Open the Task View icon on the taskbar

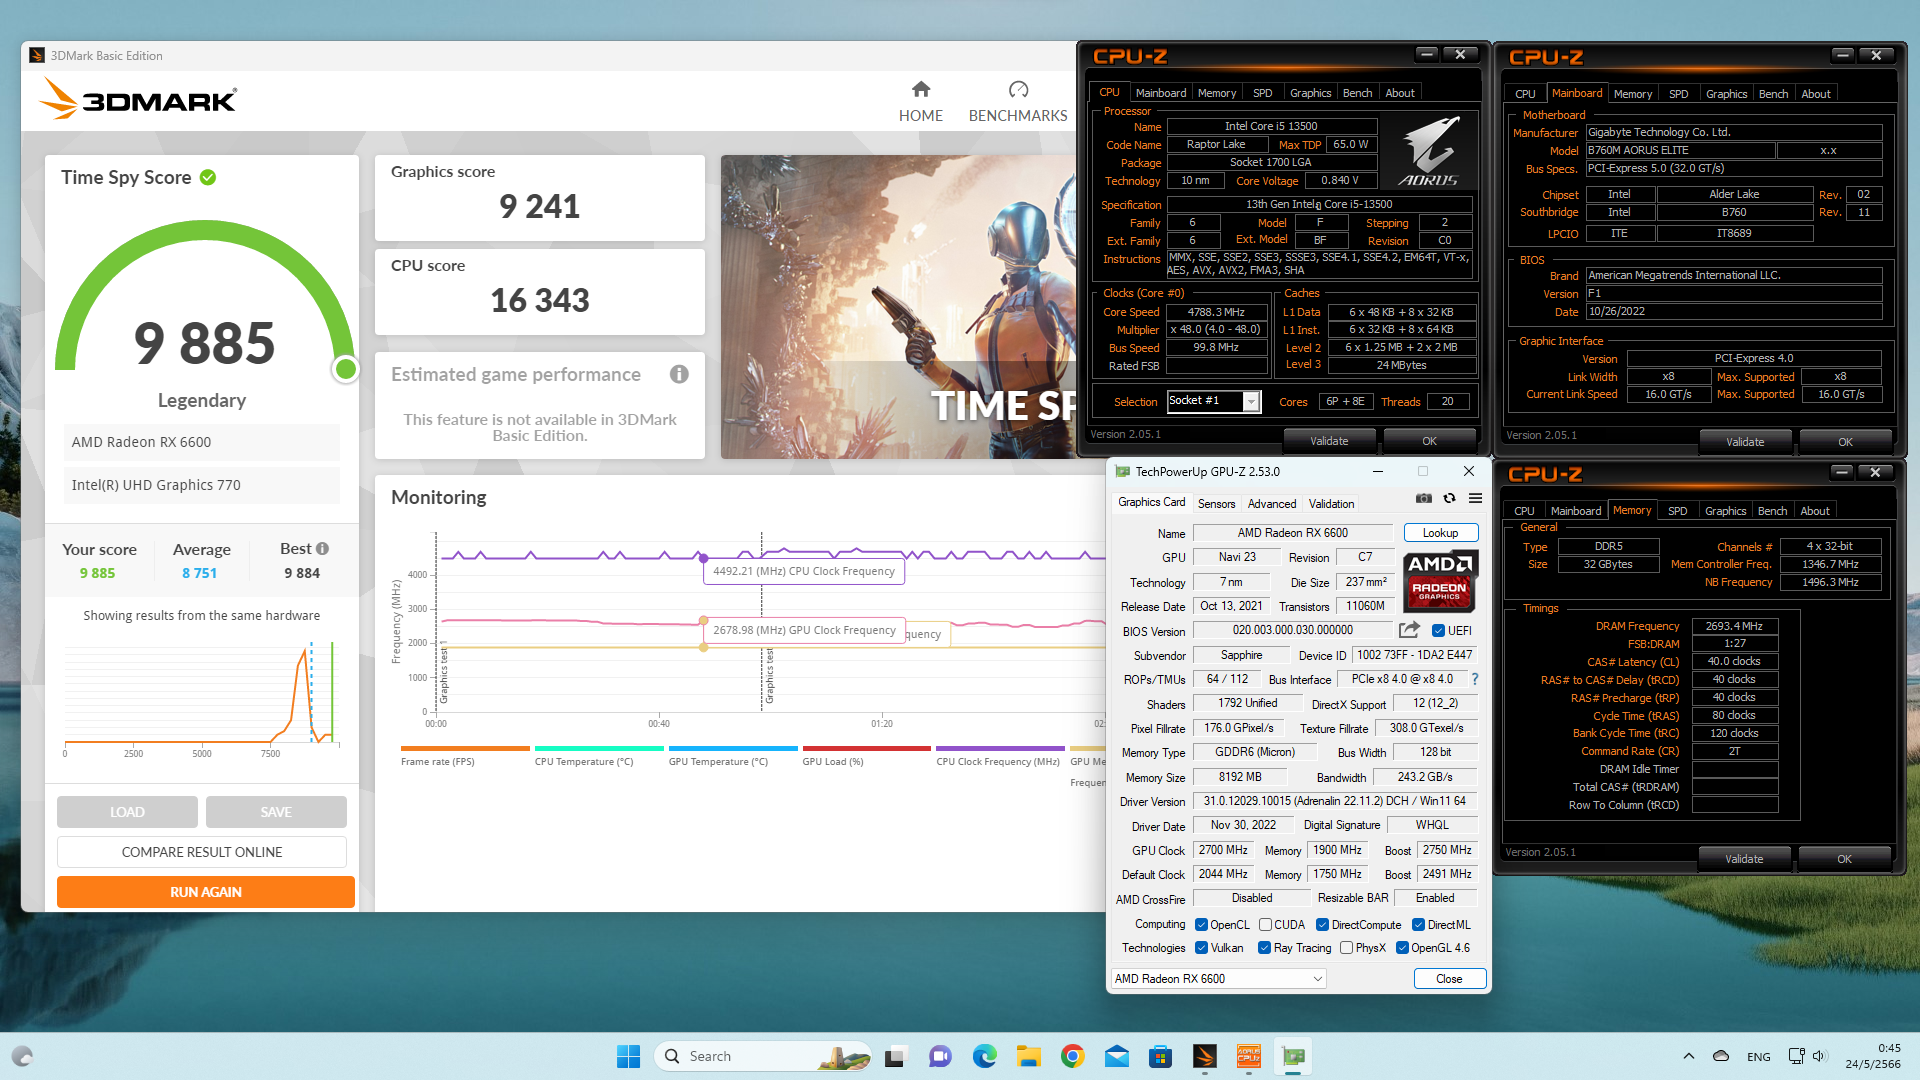tap(895, 1056)
